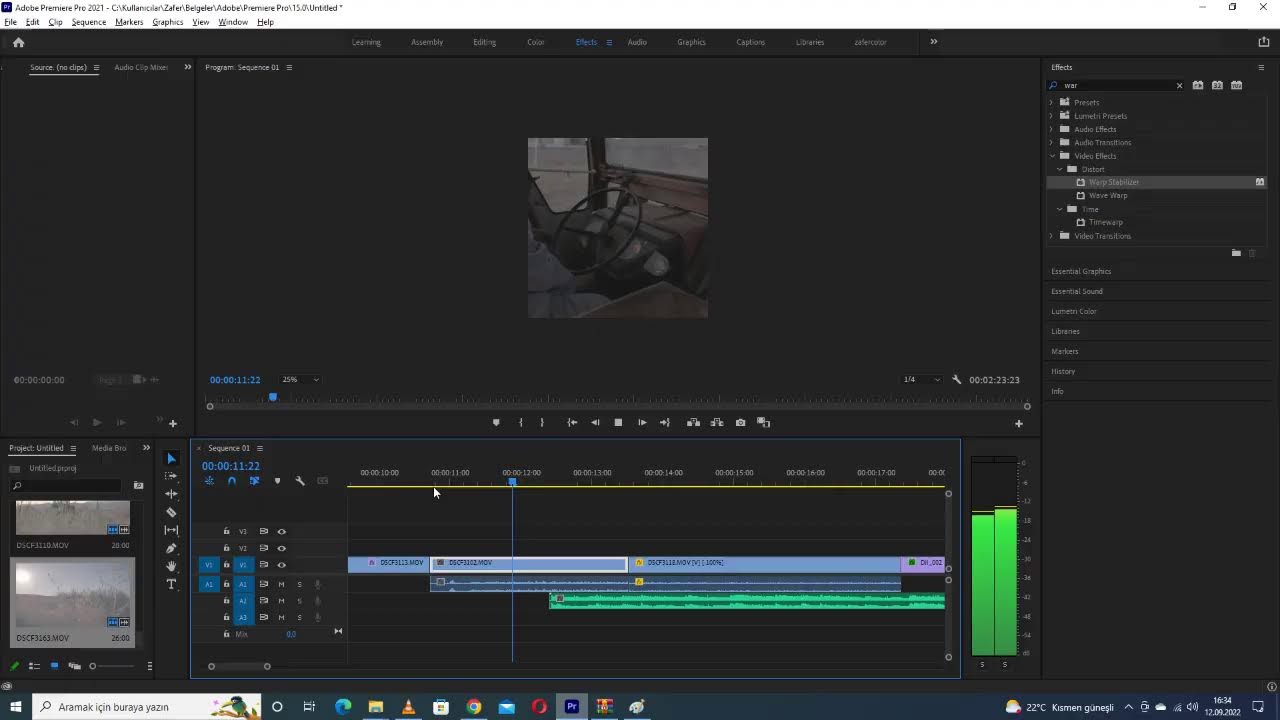Open the Media Browser panel tab
Viewport: 1280px width, 720px height.
coord(109,448)
